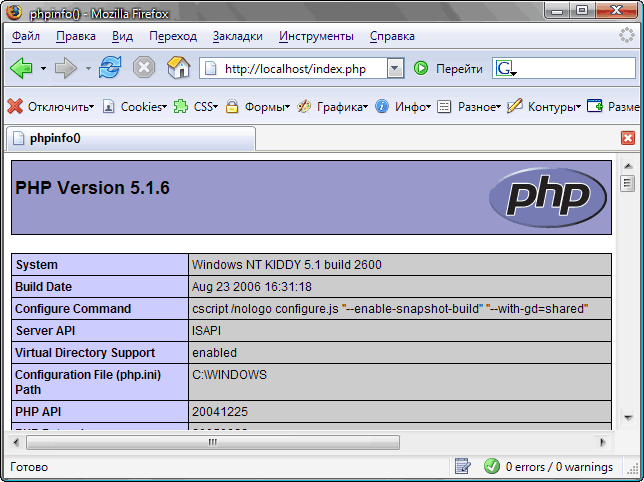Click the PHP logo image

548,197
